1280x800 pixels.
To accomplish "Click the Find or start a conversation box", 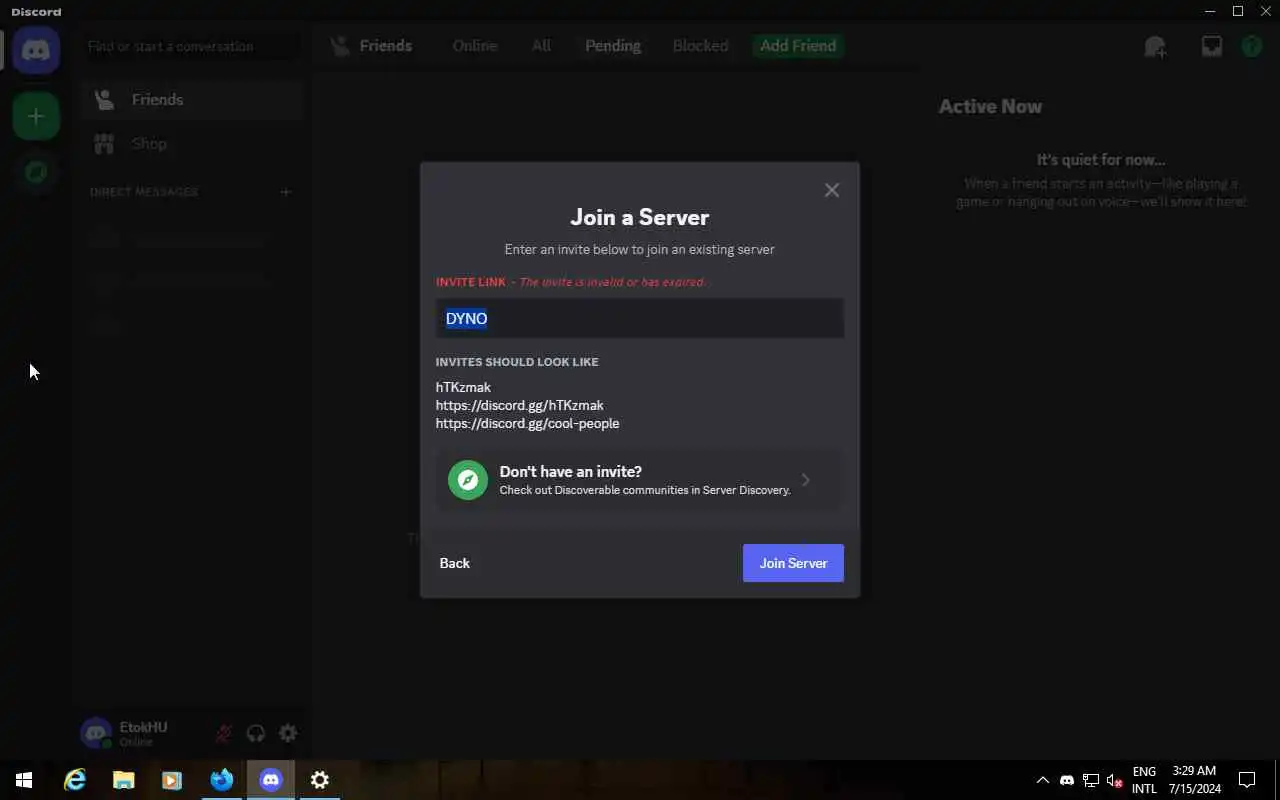I will (x=192, y=46).
